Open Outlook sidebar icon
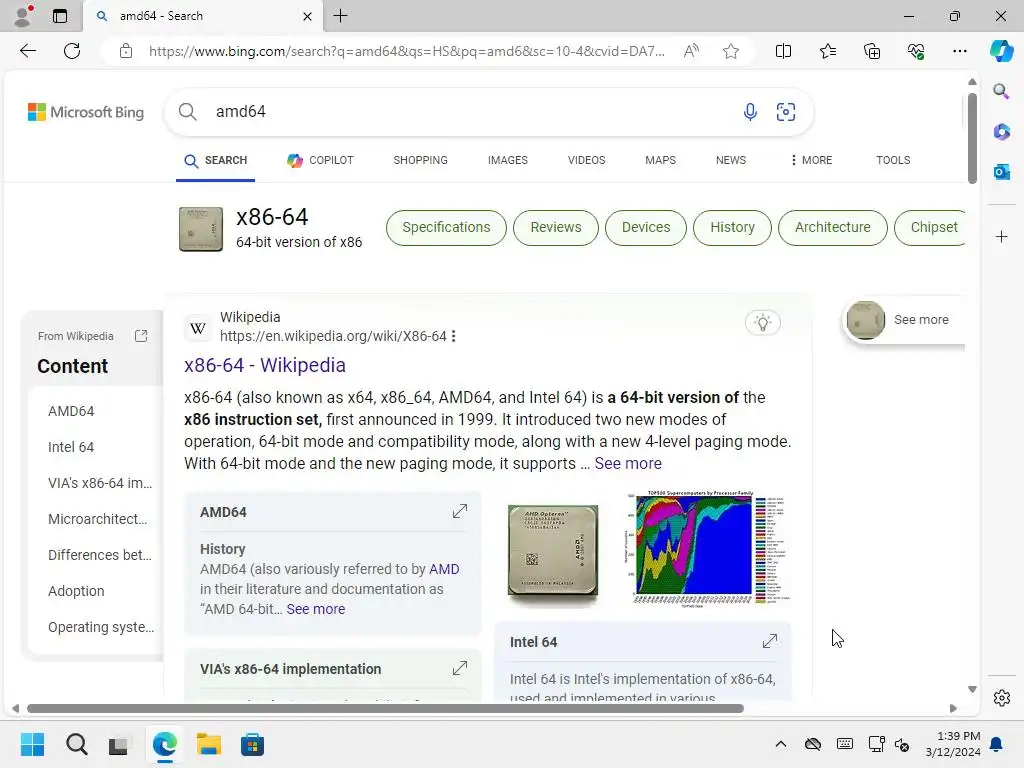This screenshot has width=1024, height=768. pos(1001,172)
